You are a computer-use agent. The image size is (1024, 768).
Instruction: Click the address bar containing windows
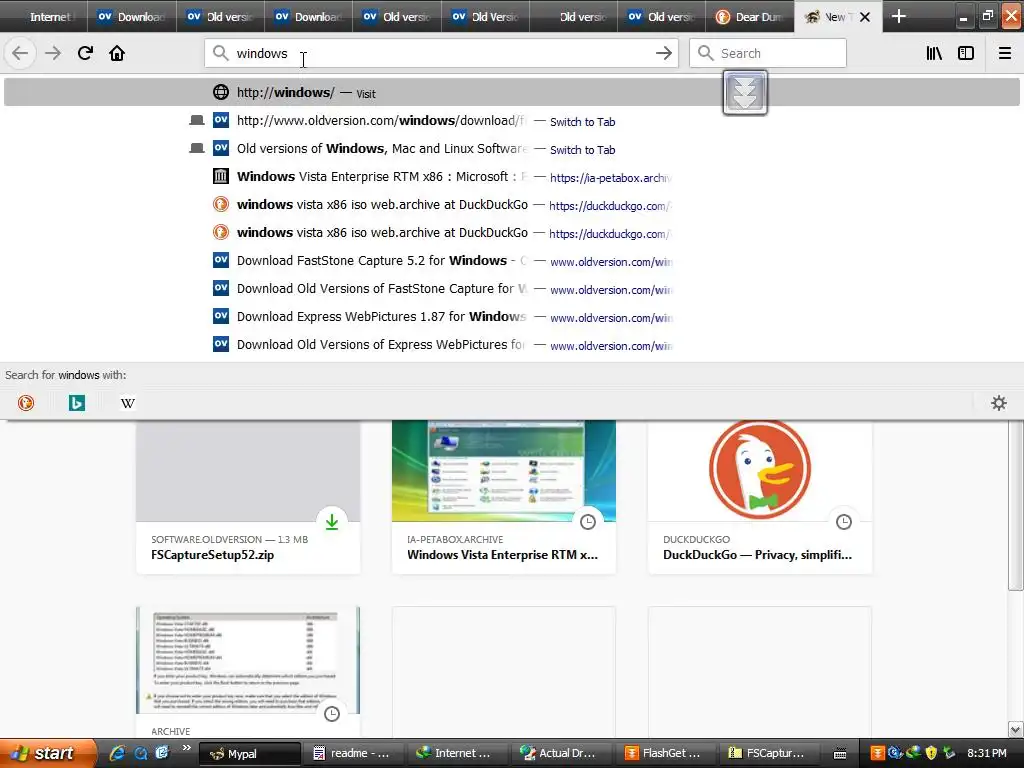(441, 53)
